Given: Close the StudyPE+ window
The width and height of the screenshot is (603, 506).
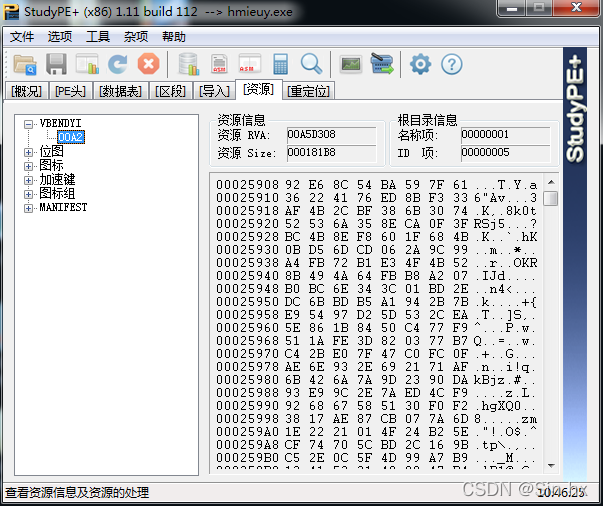Looking at the screenshot, I should pos(576,8).
